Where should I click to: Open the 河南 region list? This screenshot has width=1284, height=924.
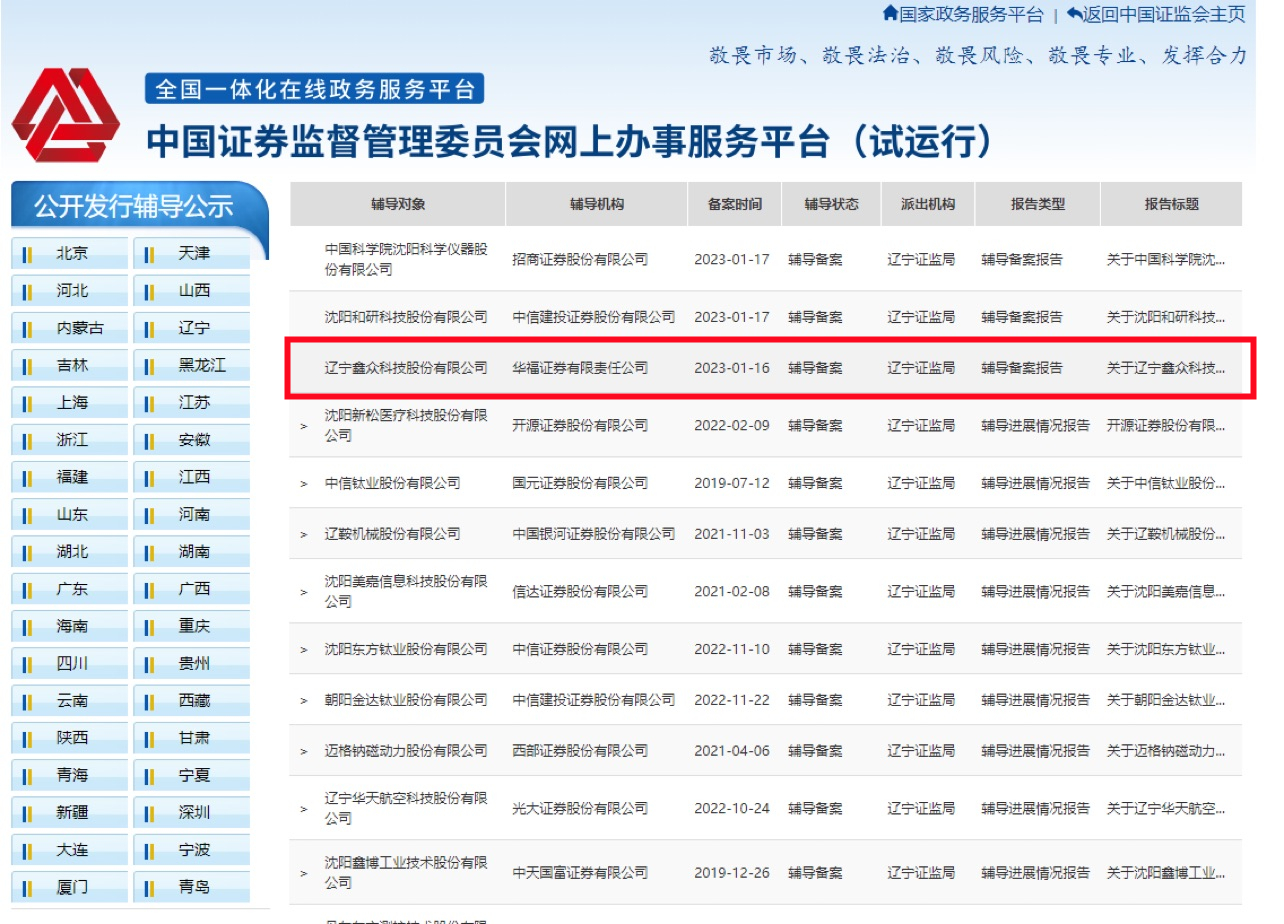point(193,515)
